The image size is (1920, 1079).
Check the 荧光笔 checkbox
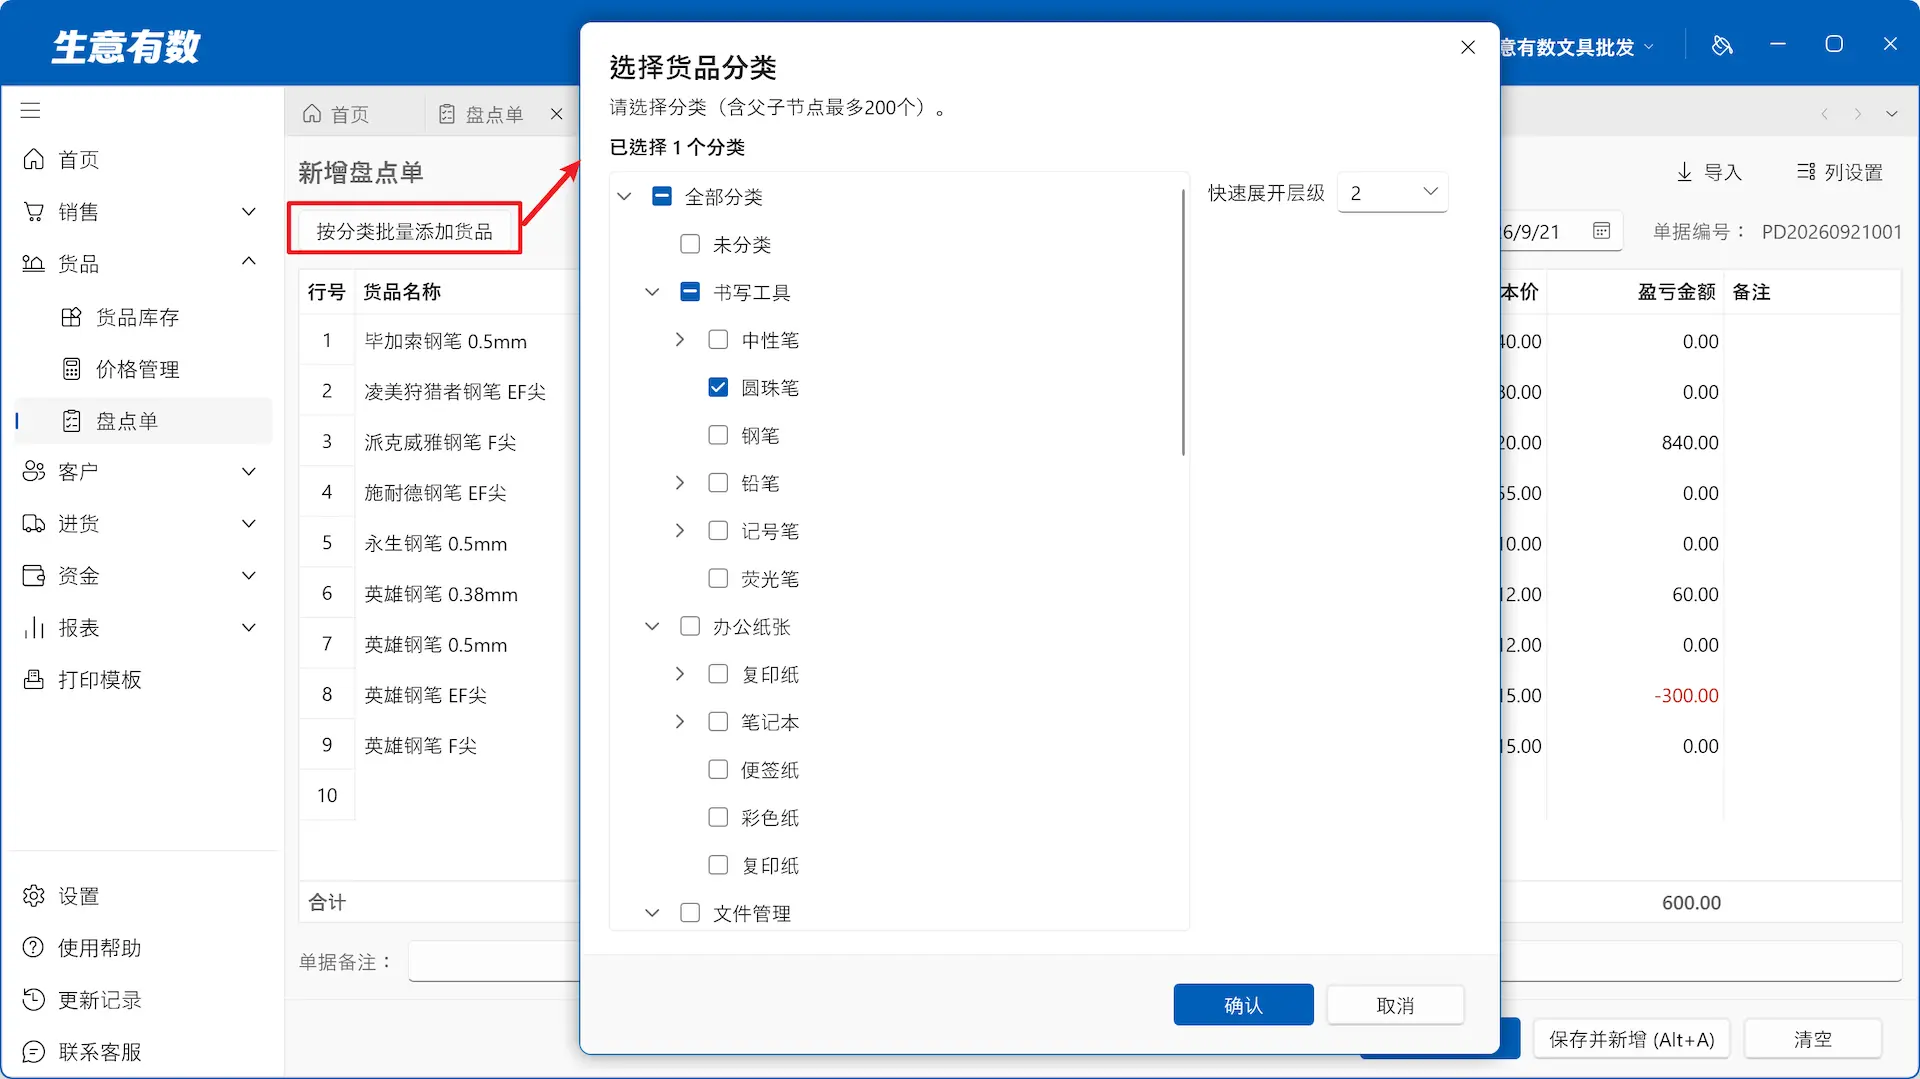[718, 578]
